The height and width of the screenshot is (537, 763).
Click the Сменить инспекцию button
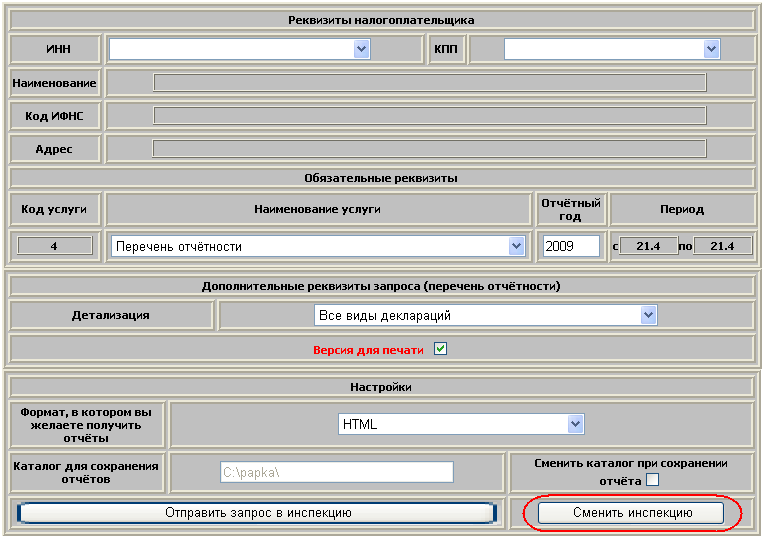coord(631,513)
